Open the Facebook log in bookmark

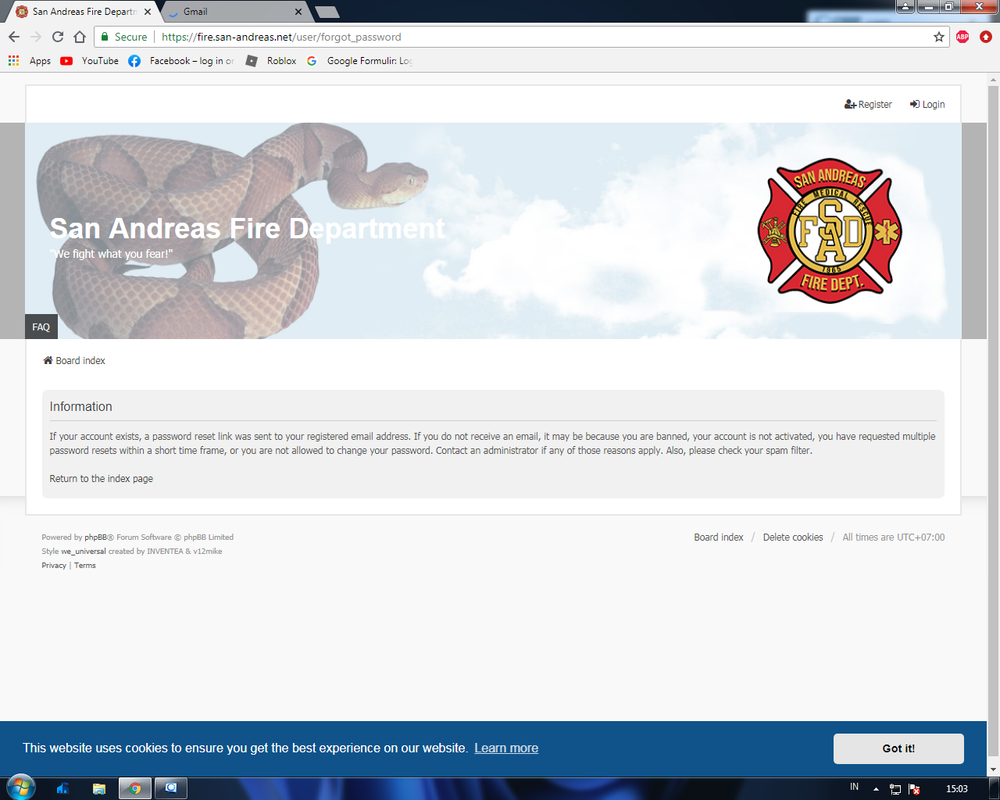click(x=181, y=61)
